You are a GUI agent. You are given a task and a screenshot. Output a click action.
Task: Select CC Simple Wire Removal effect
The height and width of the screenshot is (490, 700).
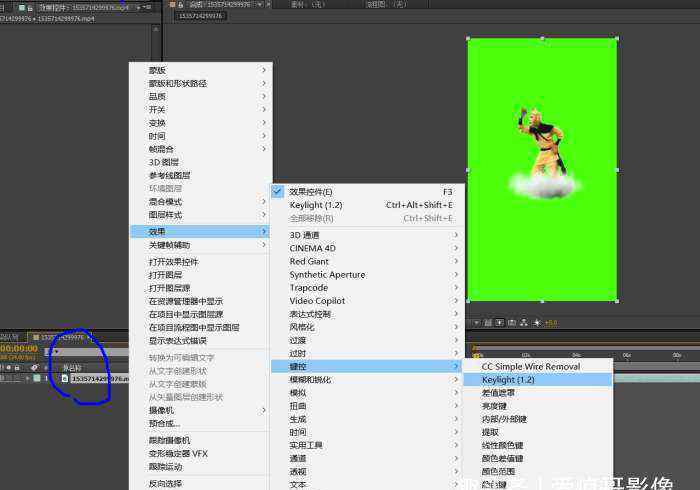point(538,366)
